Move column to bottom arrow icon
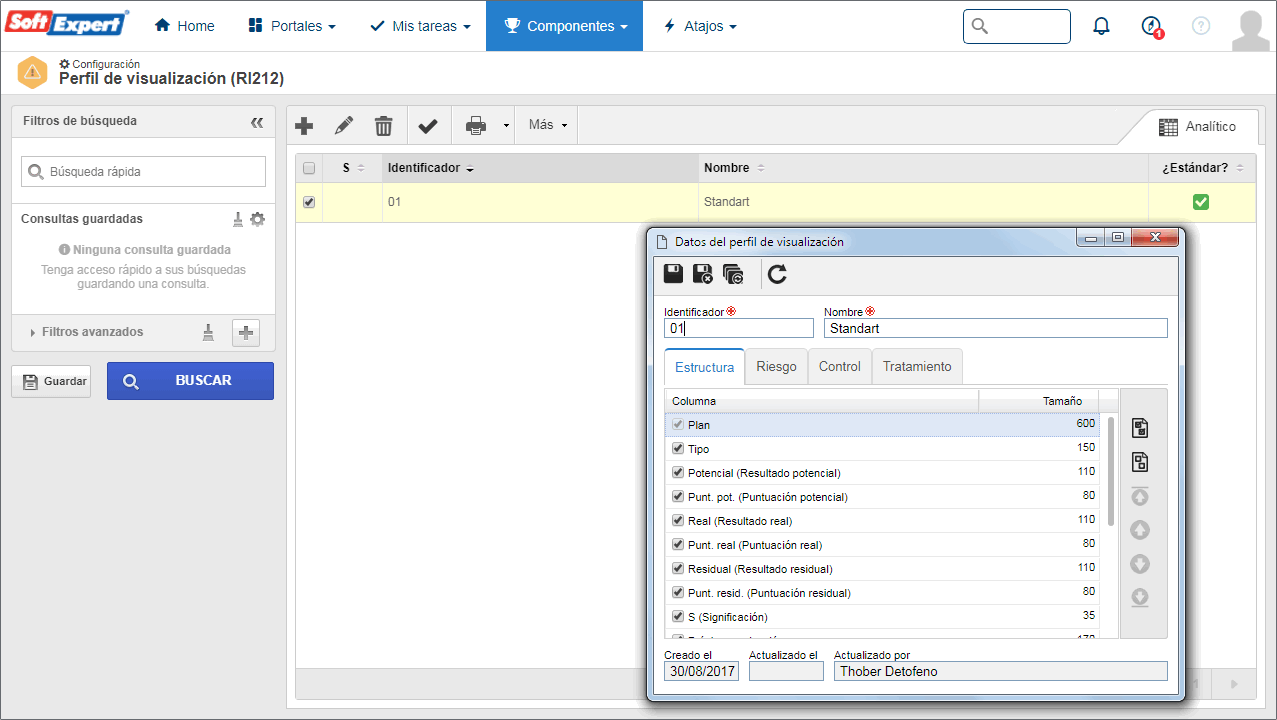 tap(1139, 598)
